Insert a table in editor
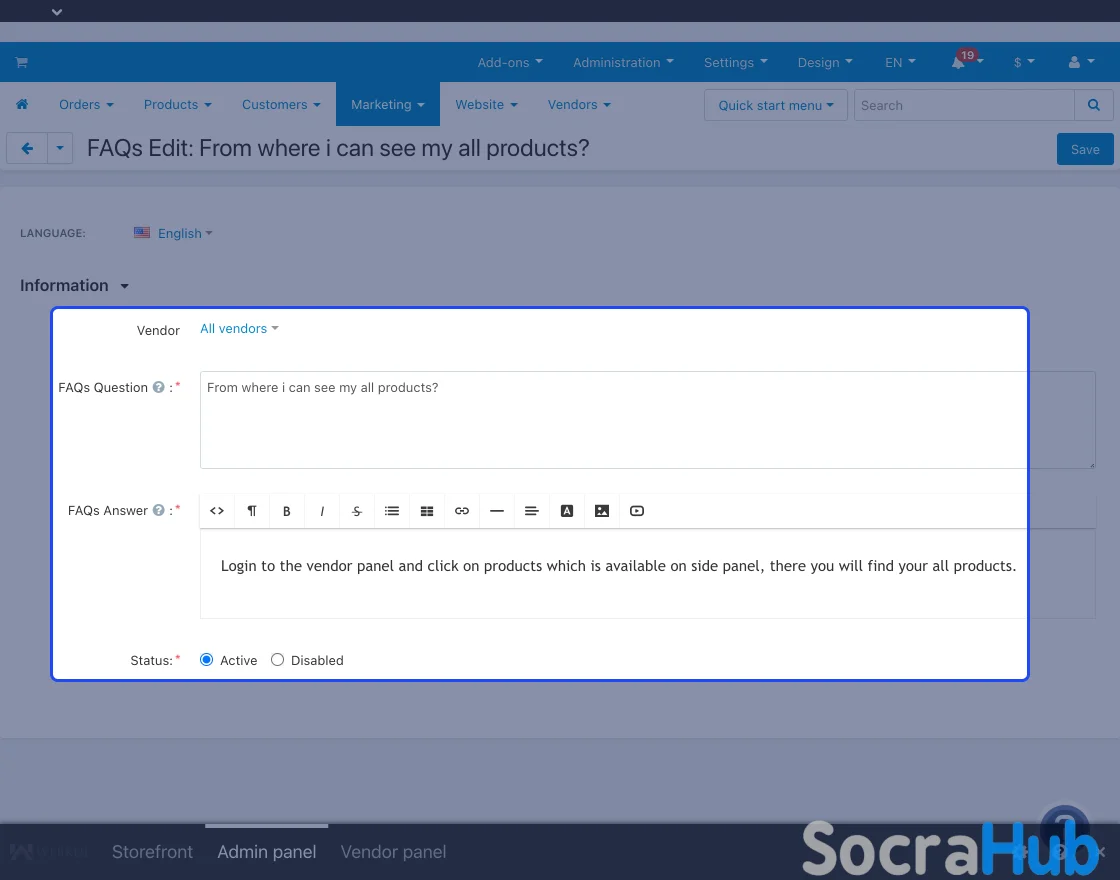The image size is (1120, 880). coord(427,511)
